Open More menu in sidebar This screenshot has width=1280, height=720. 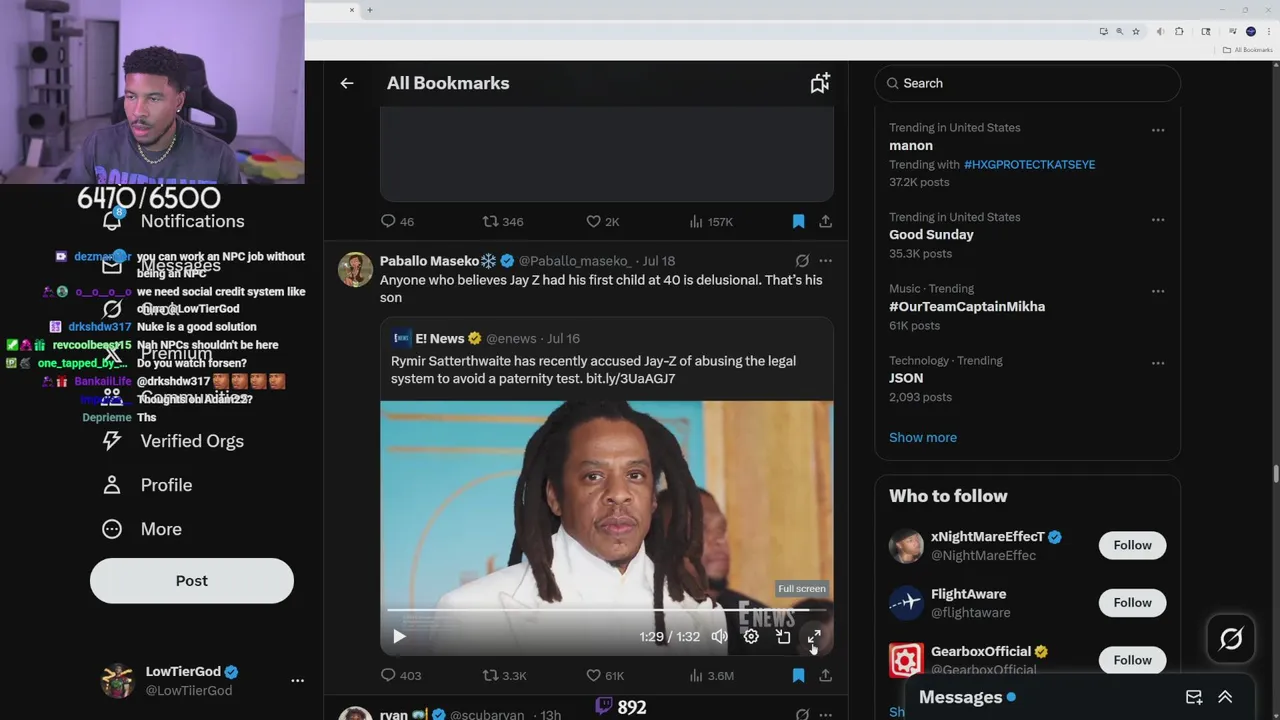point(142,529)
